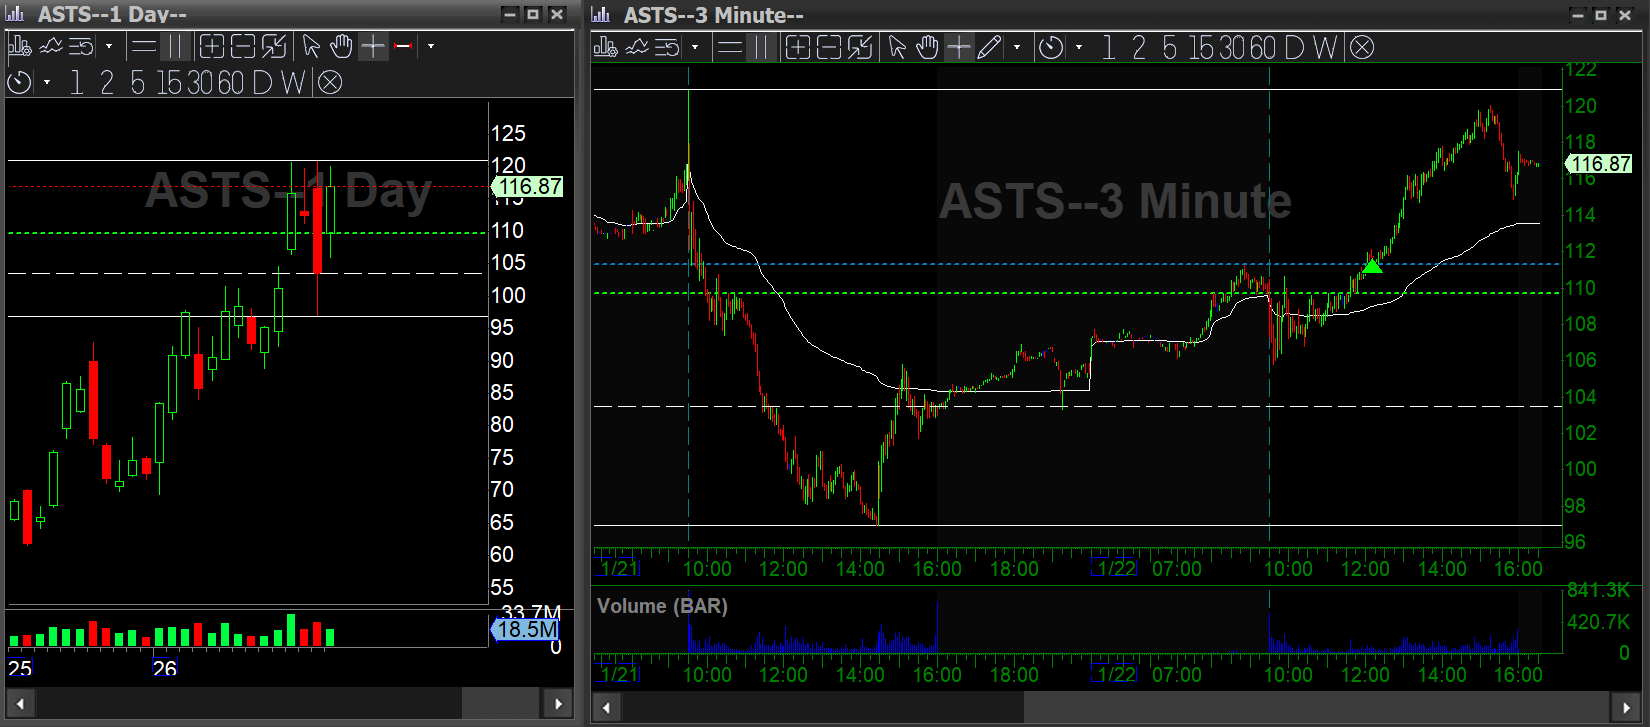
Task: Set the 1 Day window to the 15 minute interval
Action: coord(169,83)
